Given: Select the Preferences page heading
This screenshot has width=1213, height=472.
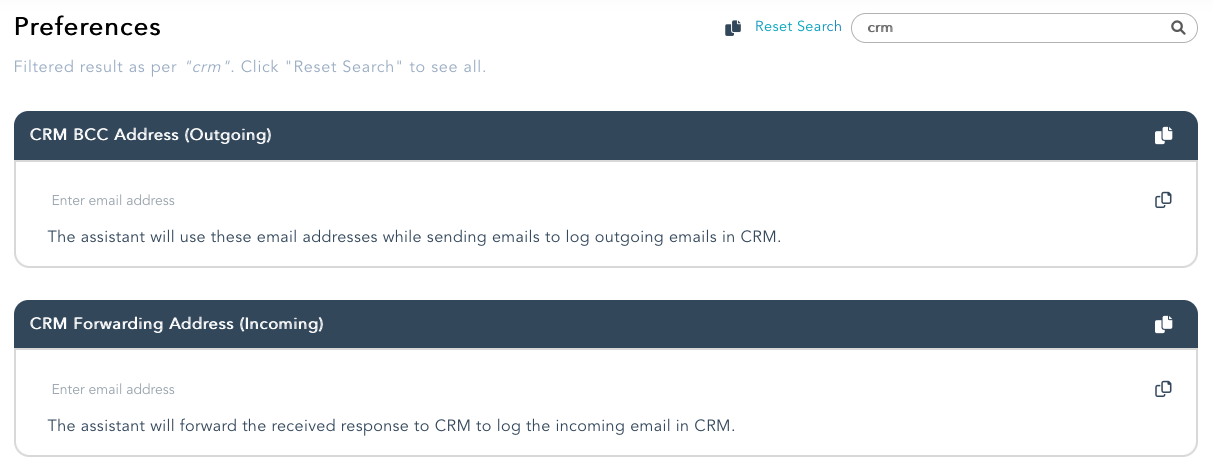Looking at the screenshot, I should point(88,27).
